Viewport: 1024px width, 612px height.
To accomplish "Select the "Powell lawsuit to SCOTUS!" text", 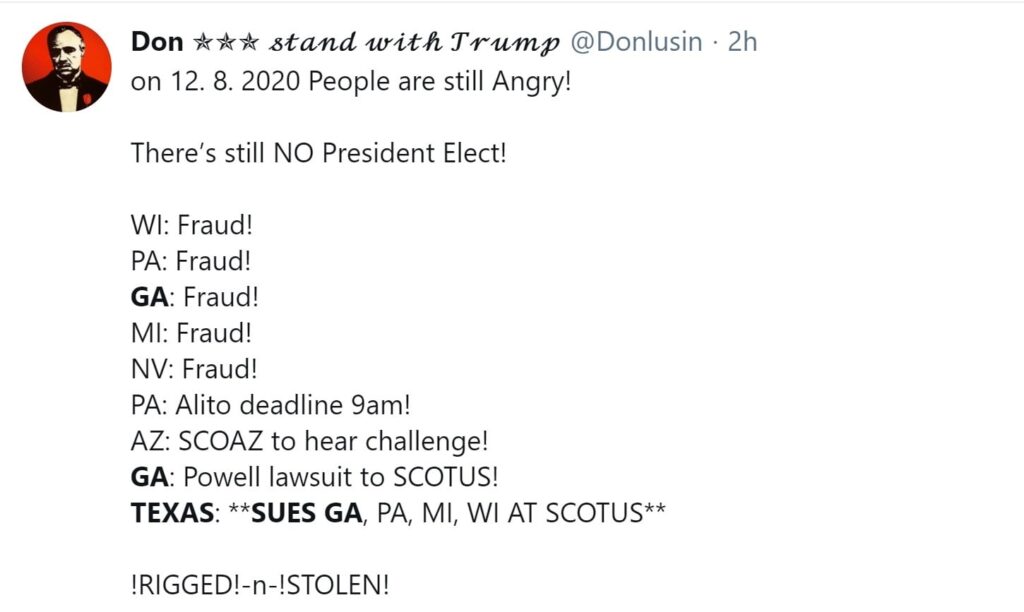I will coord(340,477).
